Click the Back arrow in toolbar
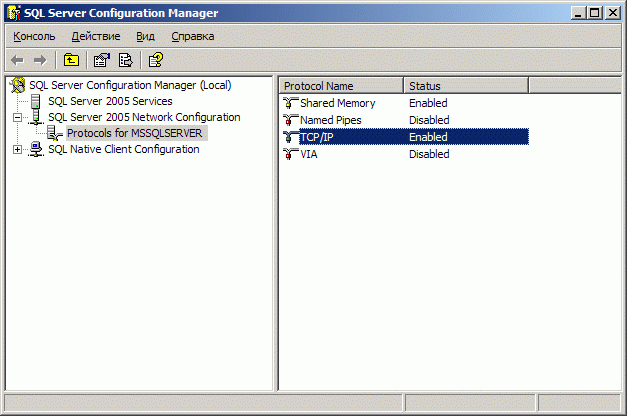Image resolution: width=627 pixels, height=416 pixels. [17, 60]
